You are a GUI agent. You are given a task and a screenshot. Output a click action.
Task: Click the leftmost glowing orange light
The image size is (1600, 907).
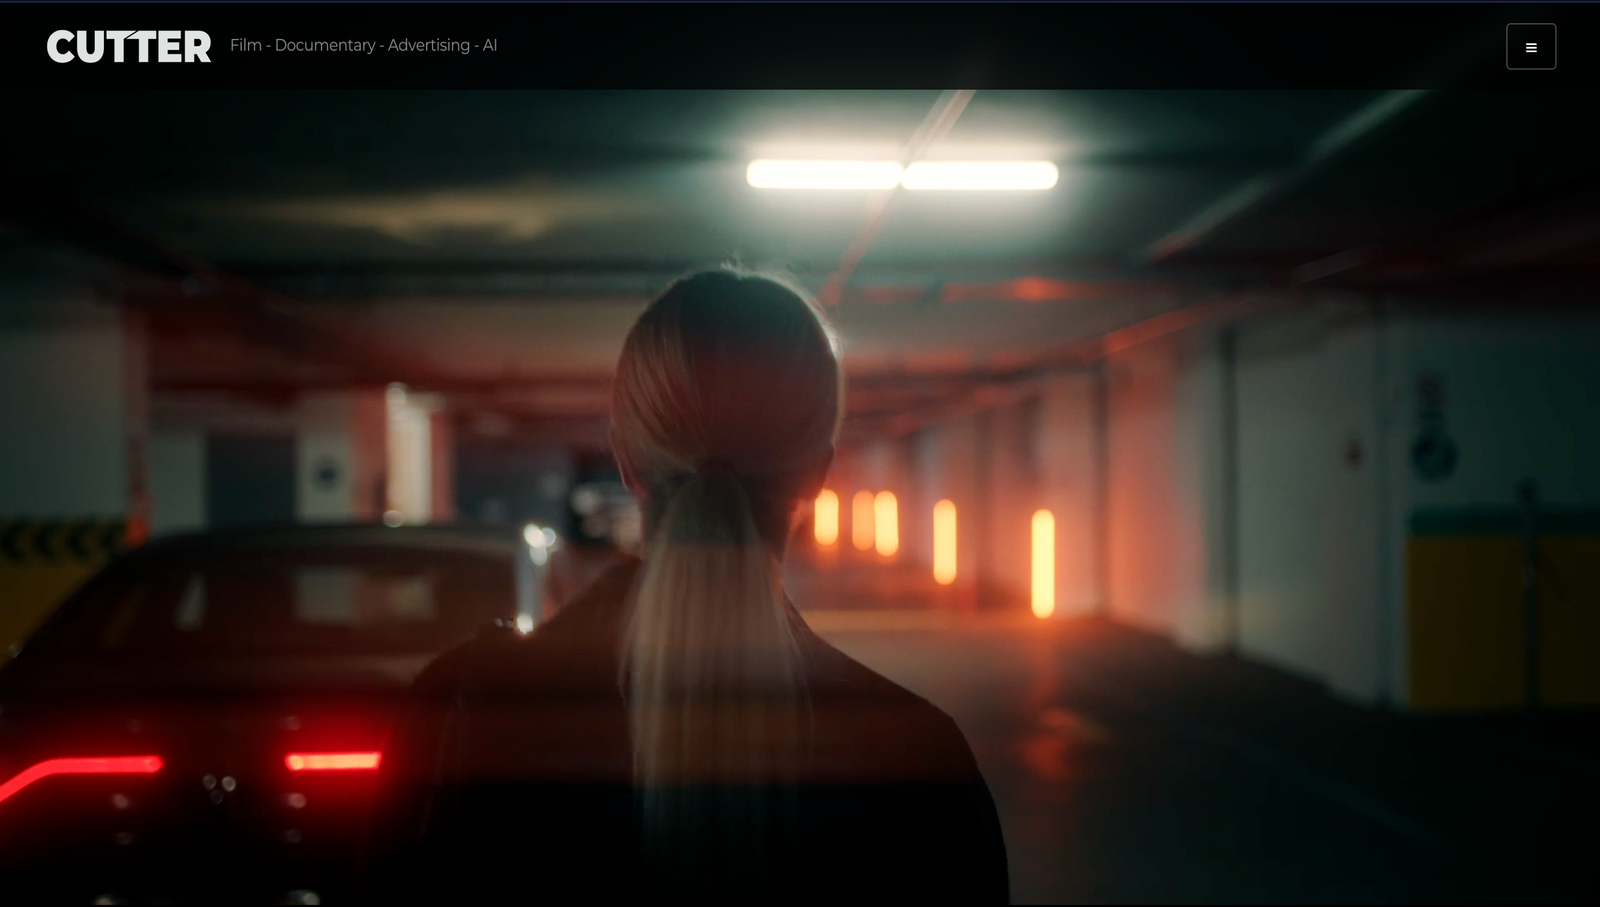826,517
